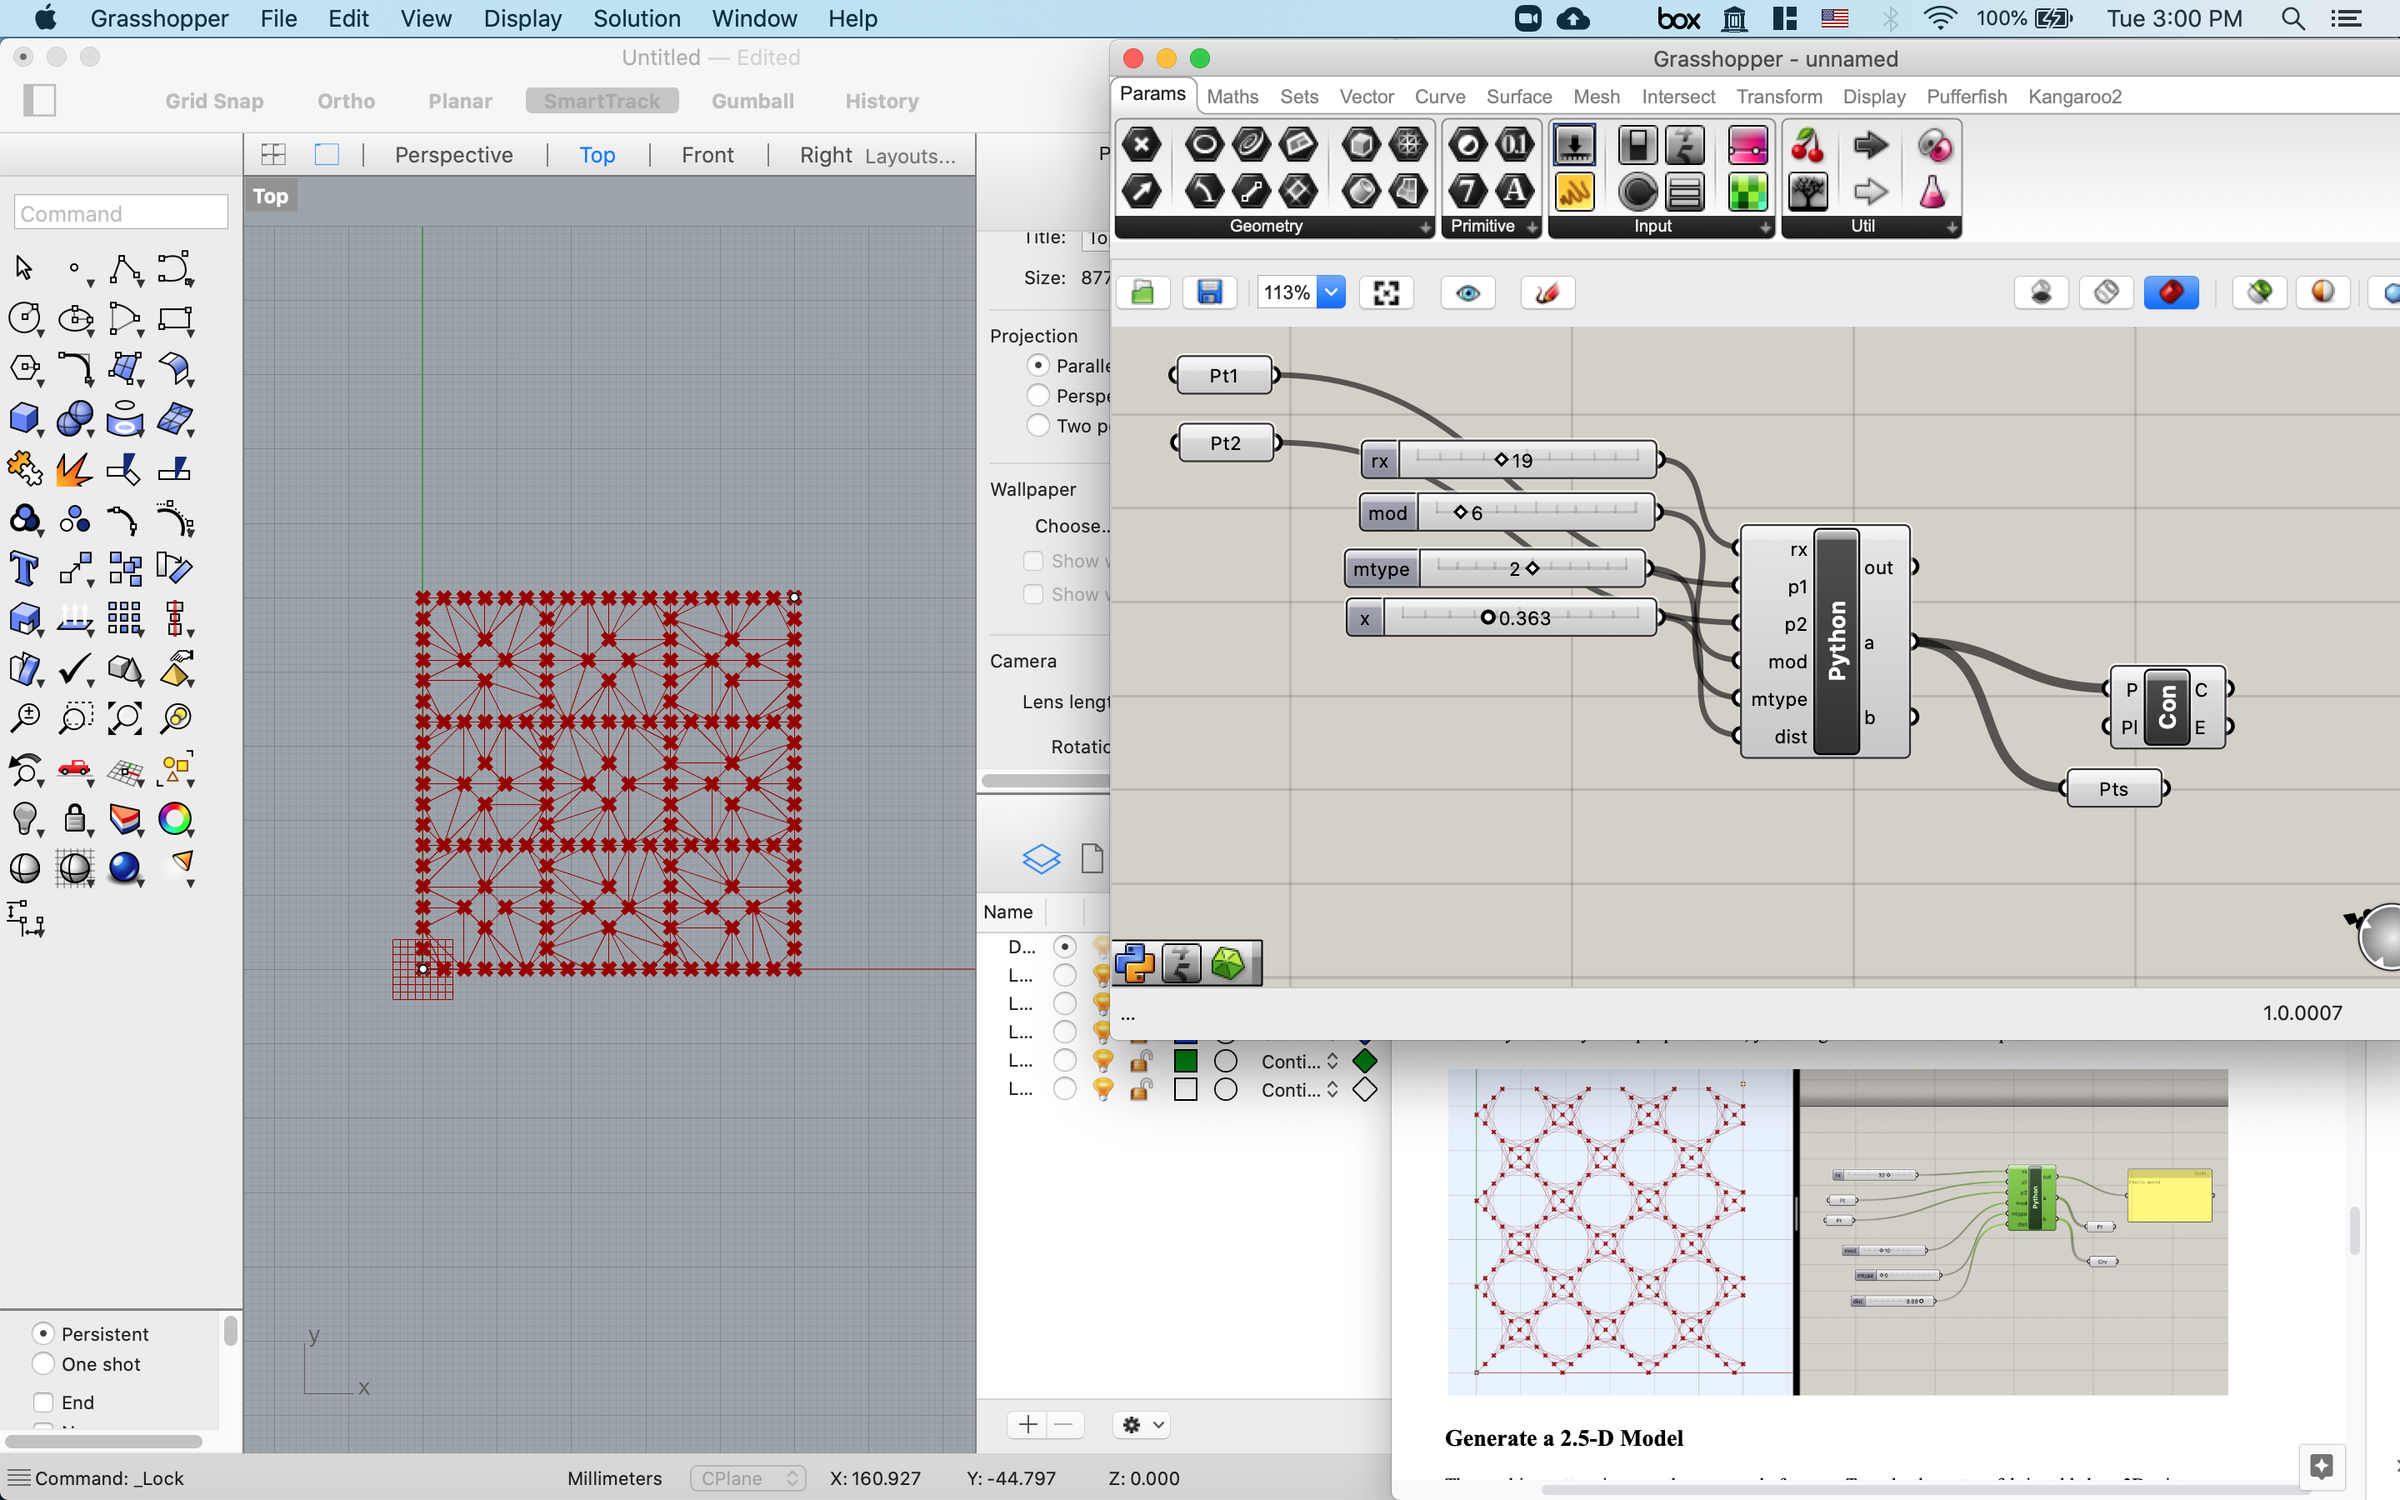Select One shot mode in Rhino panel
Viewport: 2400px width, 1500px height.
pyautogui.click(x=43, y=1364)
